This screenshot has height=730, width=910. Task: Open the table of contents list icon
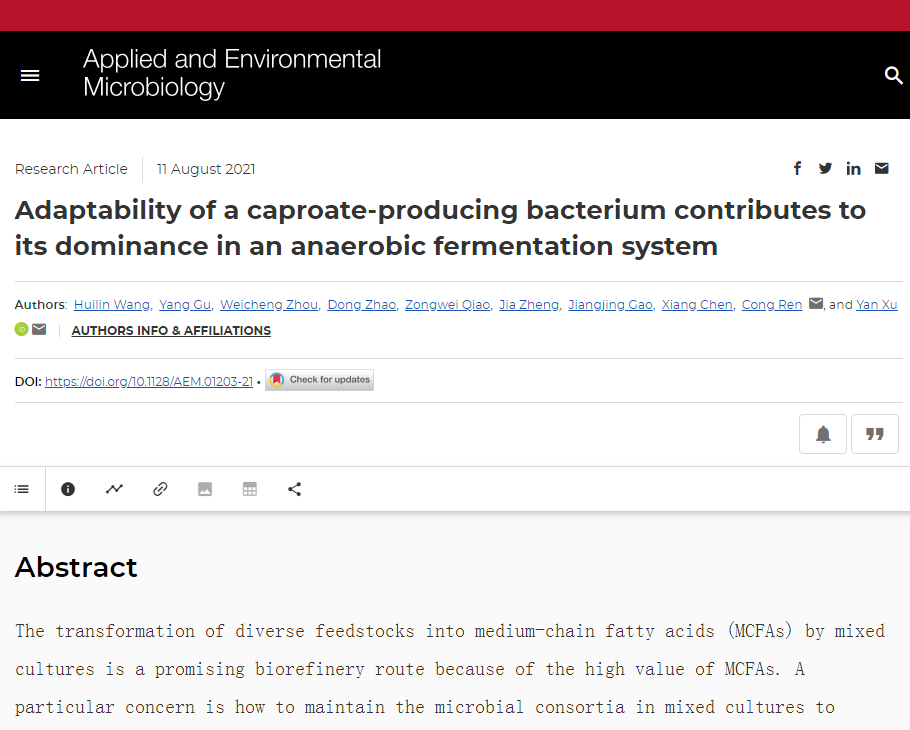tap(22, 489)
